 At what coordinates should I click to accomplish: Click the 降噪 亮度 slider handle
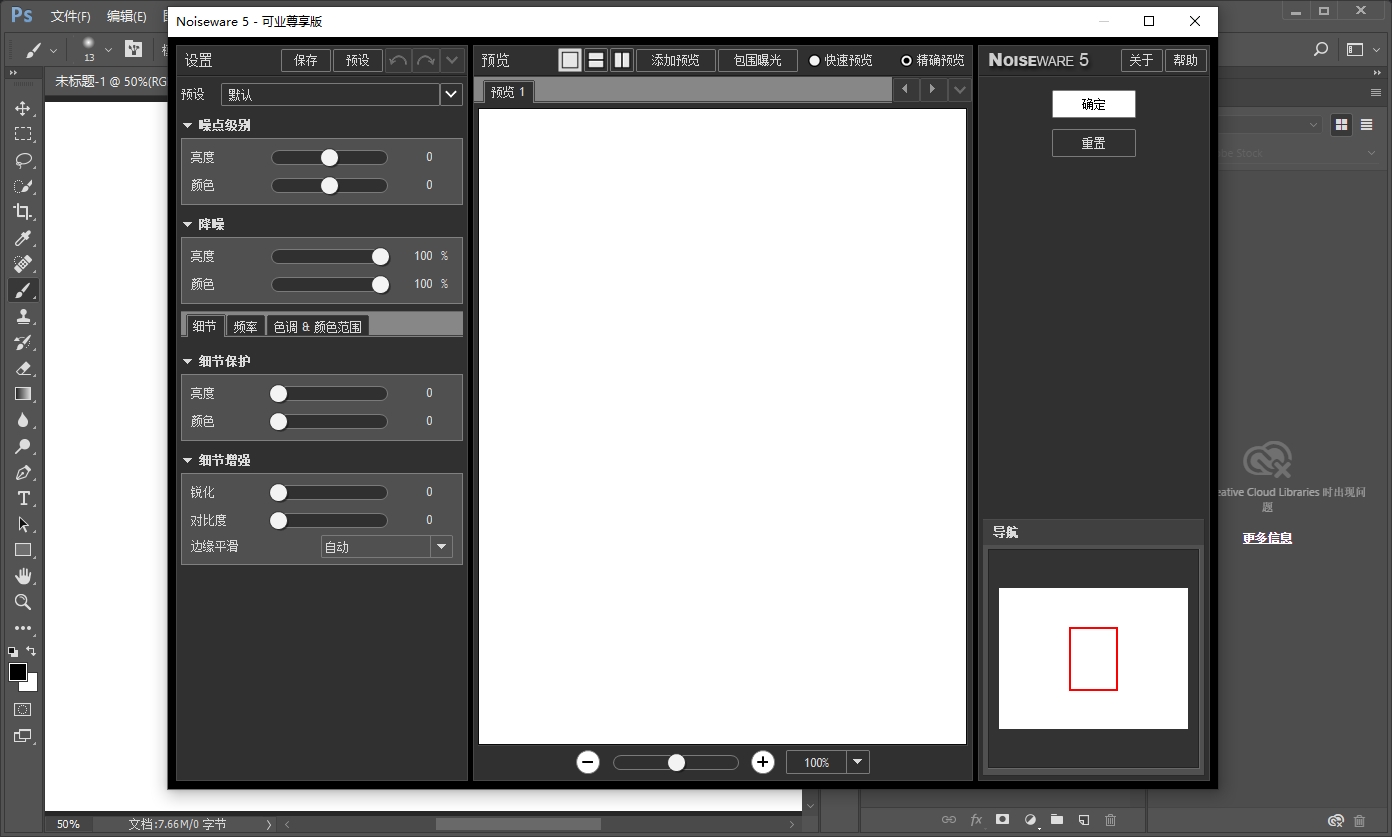(x=380, y=256)
